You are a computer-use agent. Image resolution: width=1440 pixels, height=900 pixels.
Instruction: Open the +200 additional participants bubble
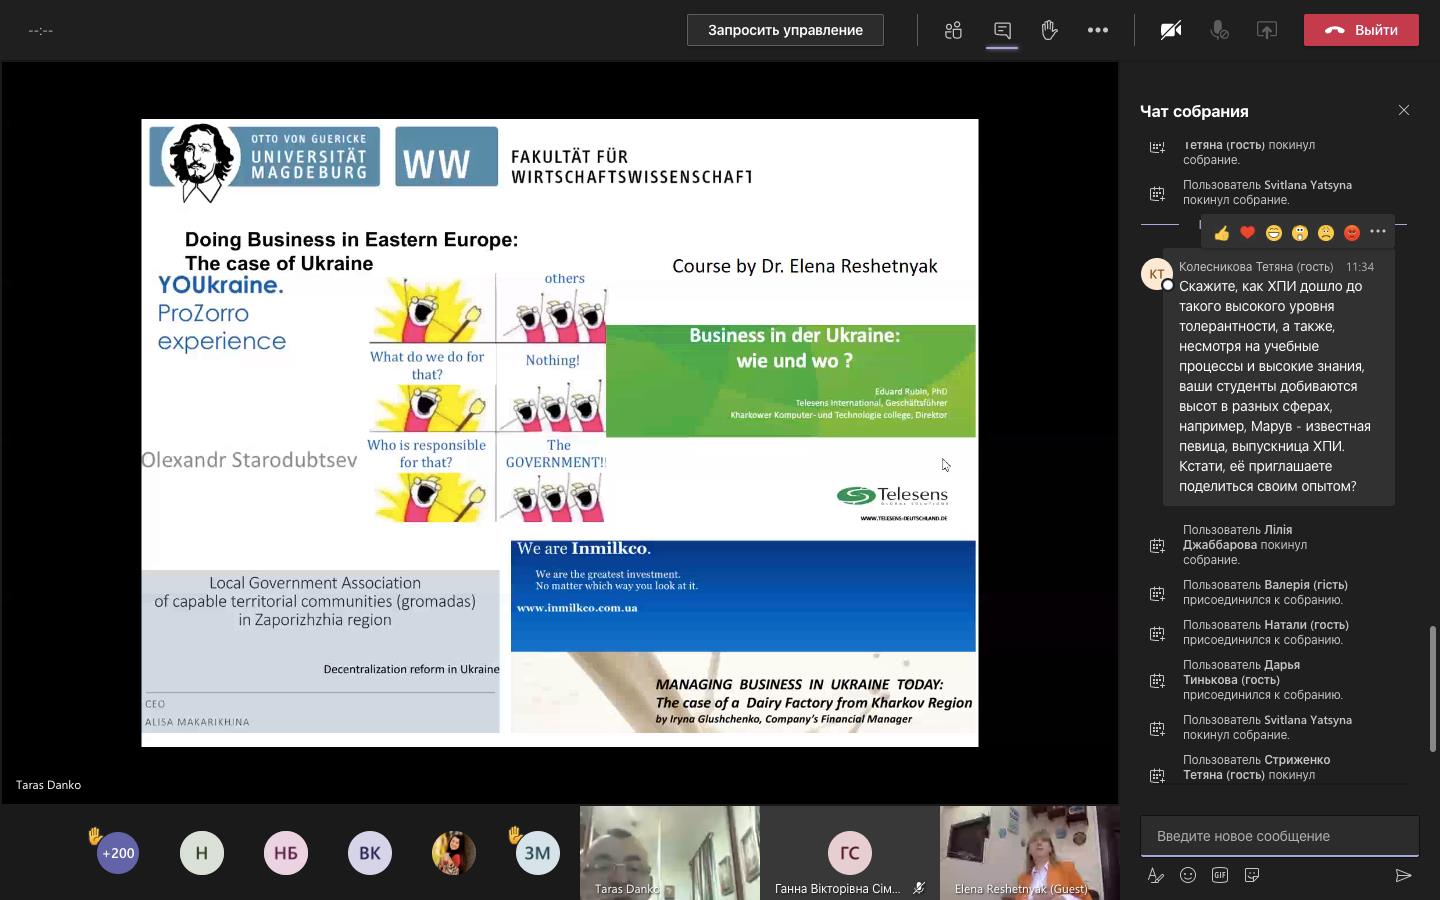coord(118,853)
